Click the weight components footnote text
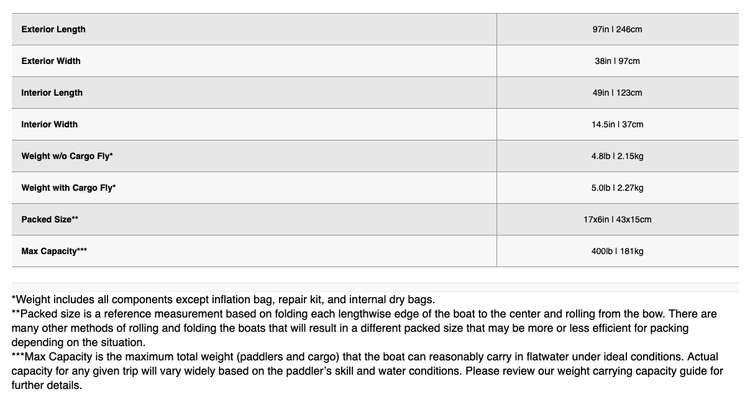Image resolution: width=750 pixels, height=402 pixels. click(223, 300)
